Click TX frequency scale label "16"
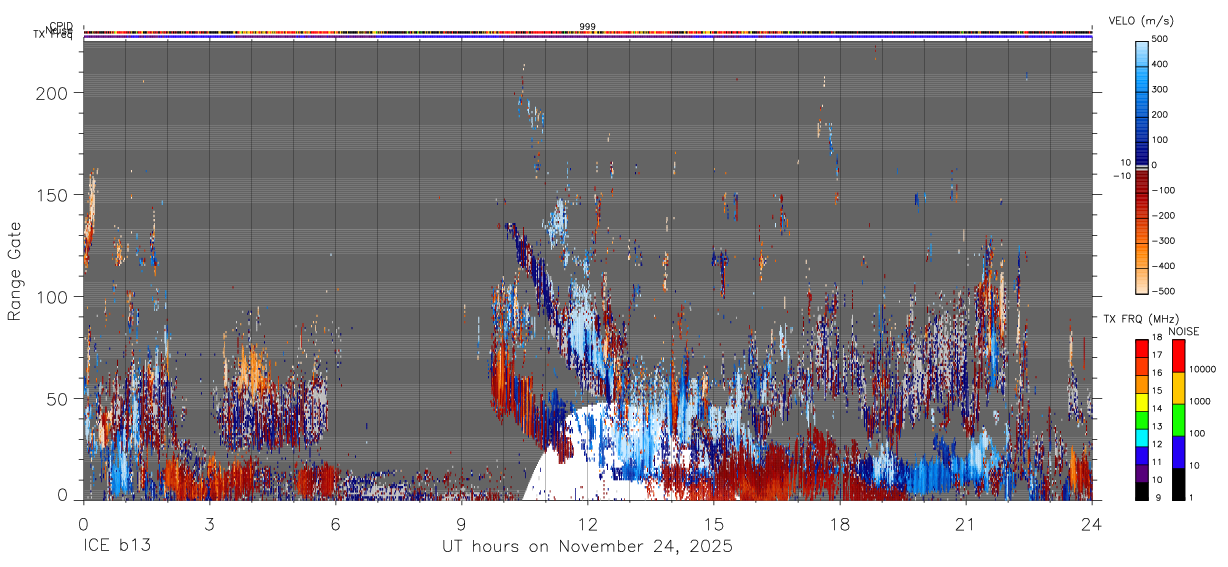 click(x=1157, y=373)
